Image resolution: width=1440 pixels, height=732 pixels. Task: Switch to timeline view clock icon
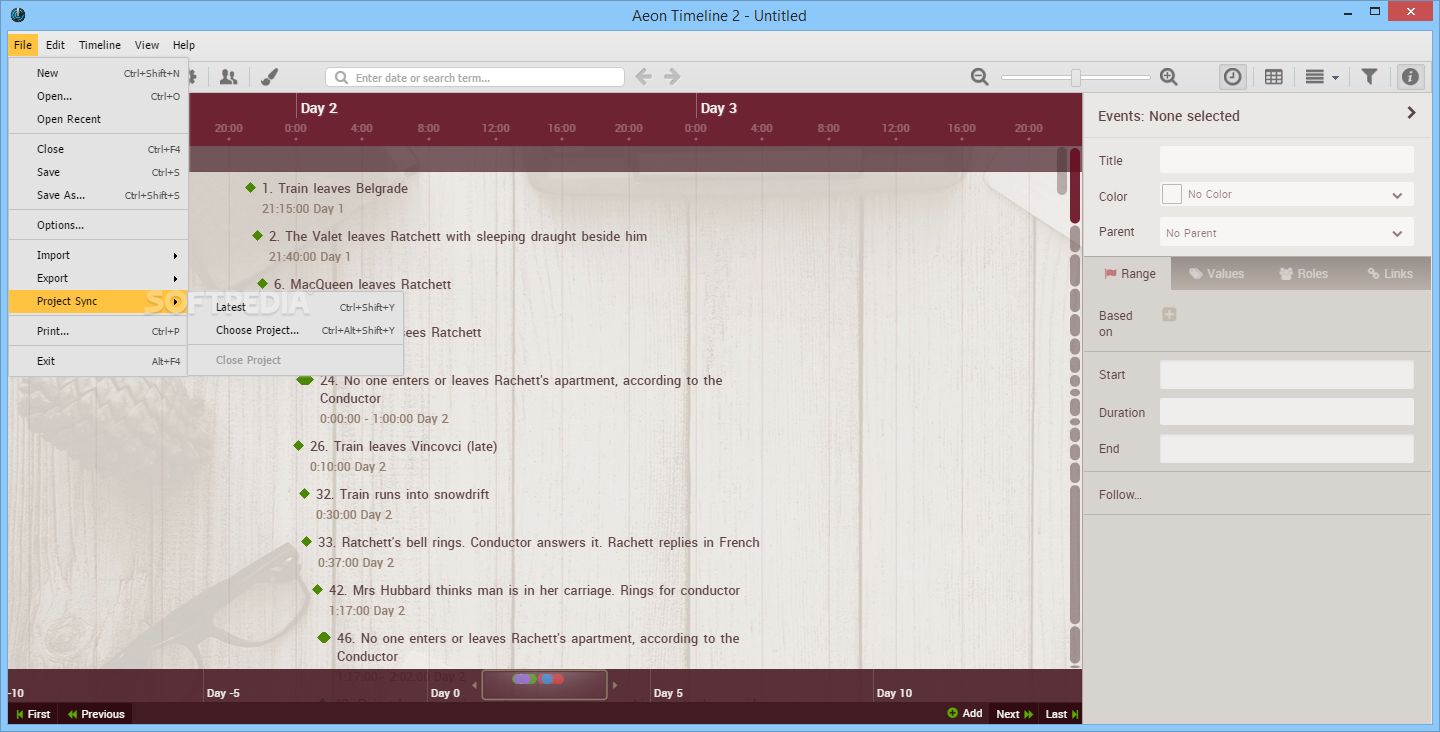(x=1233, y=77)
